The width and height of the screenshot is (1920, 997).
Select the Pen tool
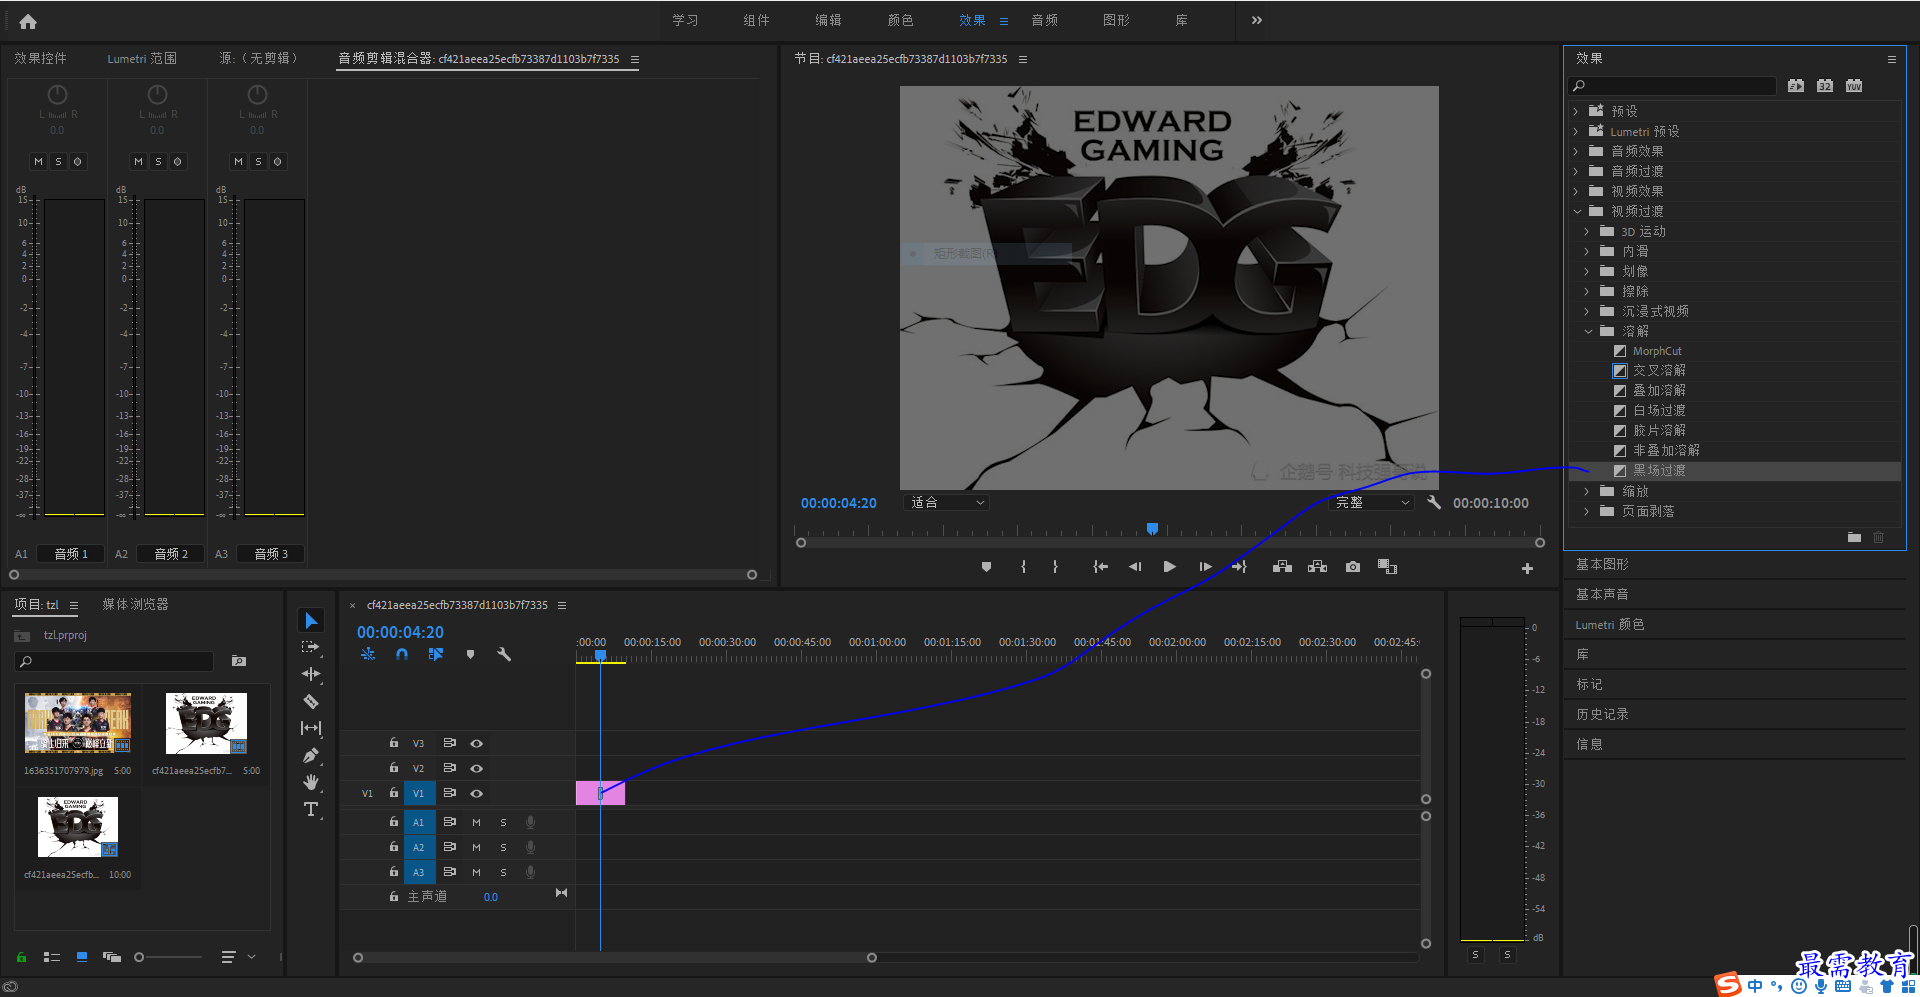(311, 755)
